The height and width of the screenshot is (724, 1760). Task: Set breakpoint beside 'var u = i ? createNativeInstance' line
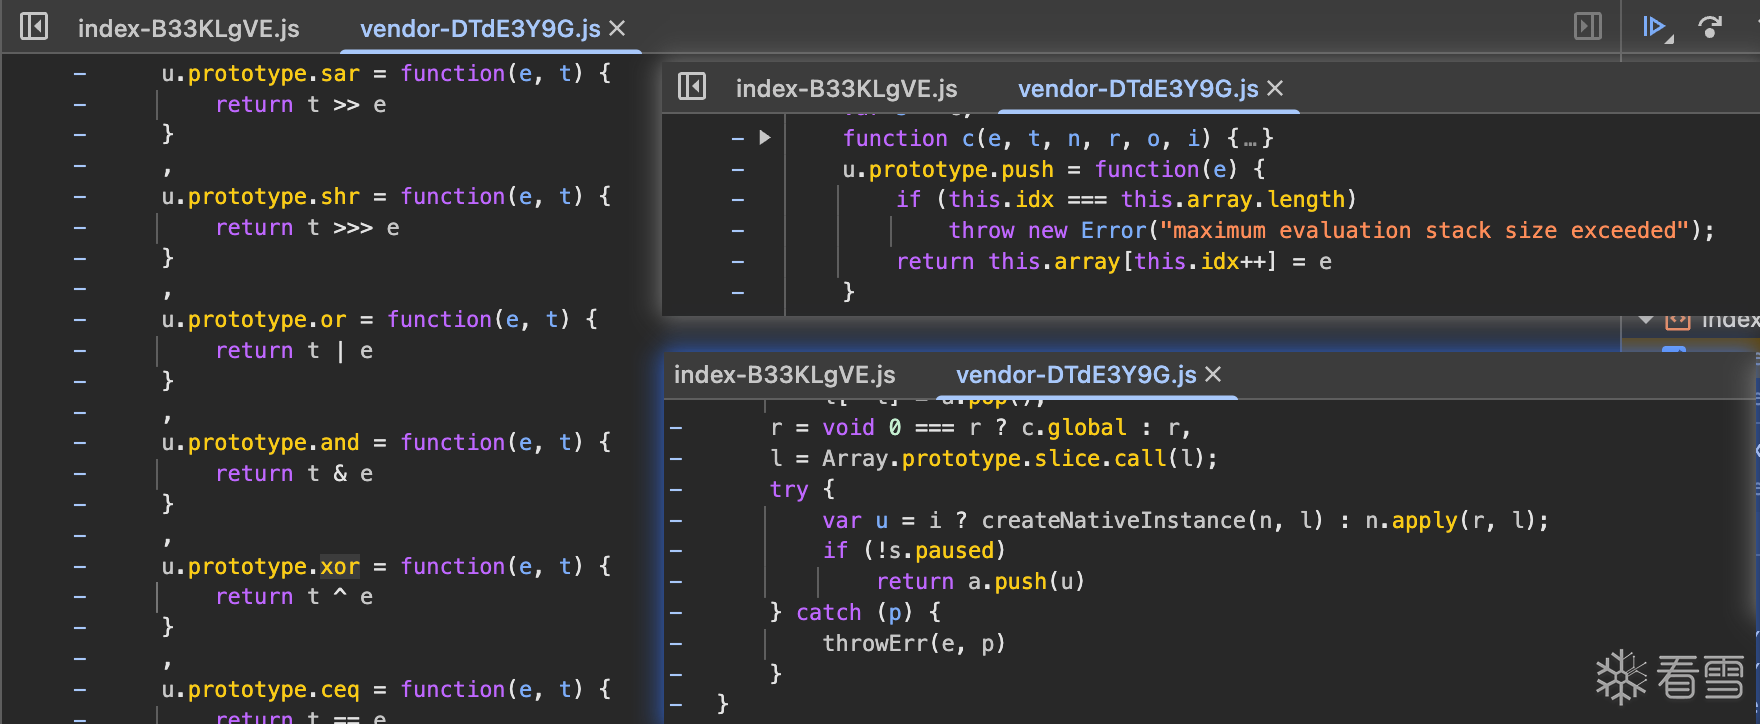676,521
